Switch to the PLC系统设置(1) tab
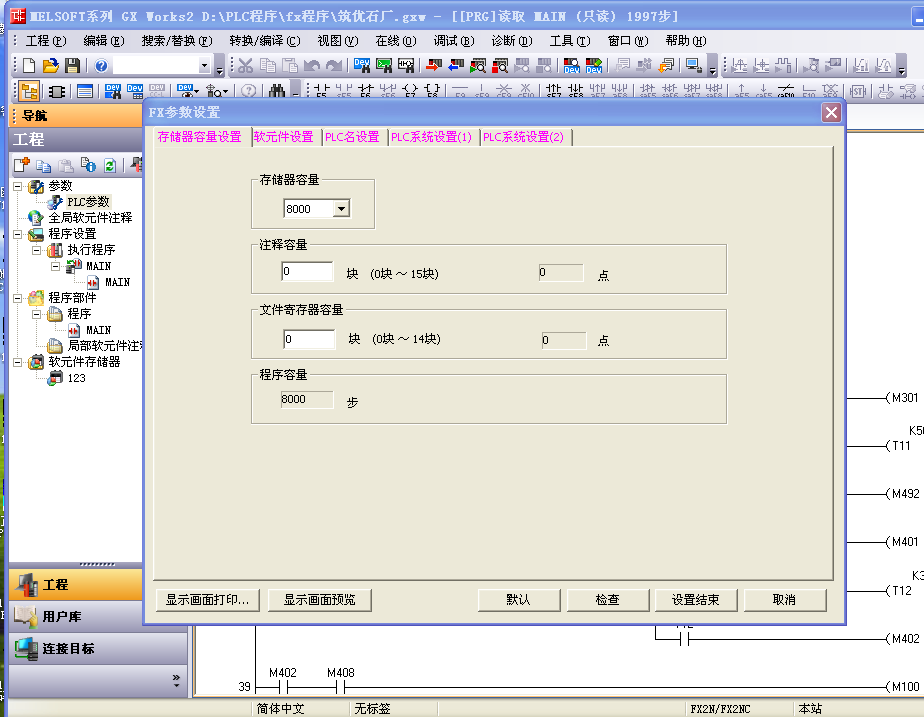This screenshot has width=924, height=717. click(x=431, y=137)
